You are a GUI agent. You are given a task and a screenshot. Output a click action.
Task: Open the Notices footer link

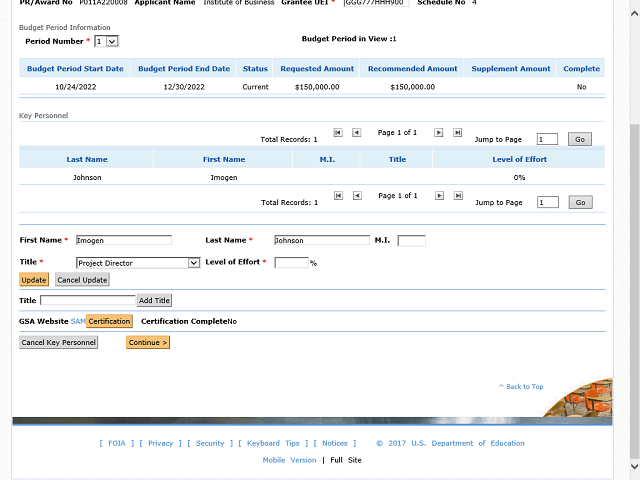point(335,443)
